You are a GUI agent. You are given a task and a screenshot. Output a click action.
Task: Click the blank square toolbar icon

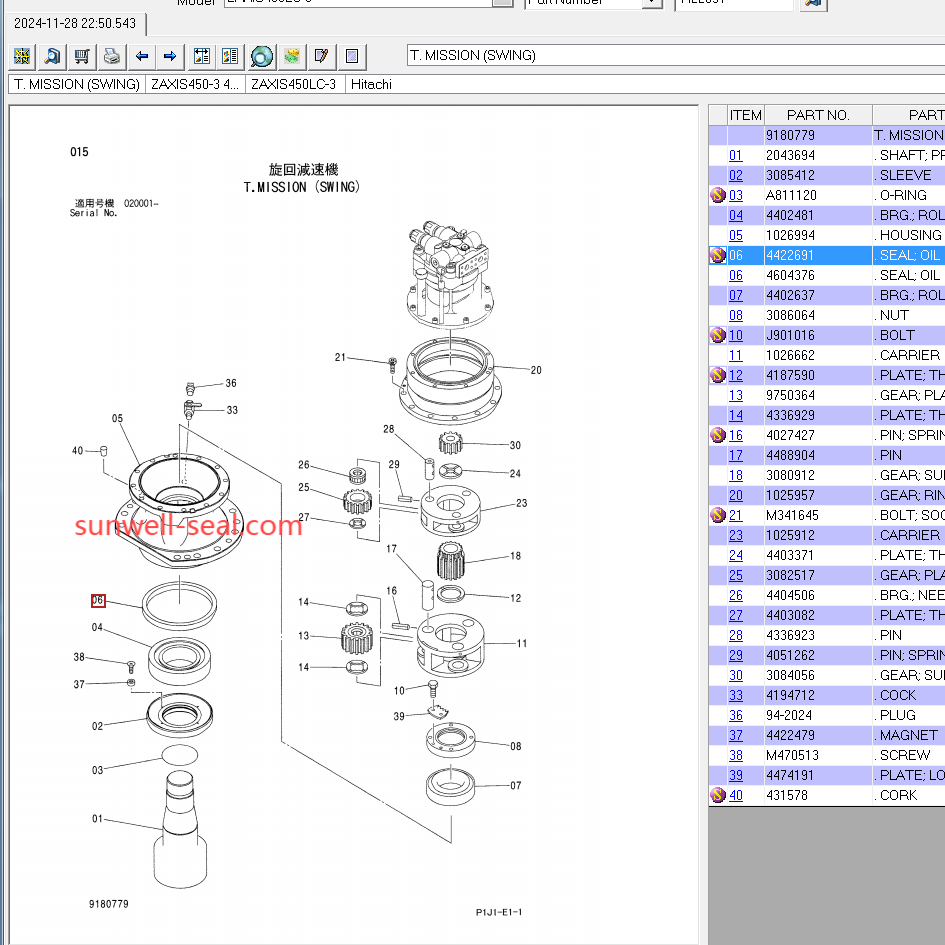point(351,56)
